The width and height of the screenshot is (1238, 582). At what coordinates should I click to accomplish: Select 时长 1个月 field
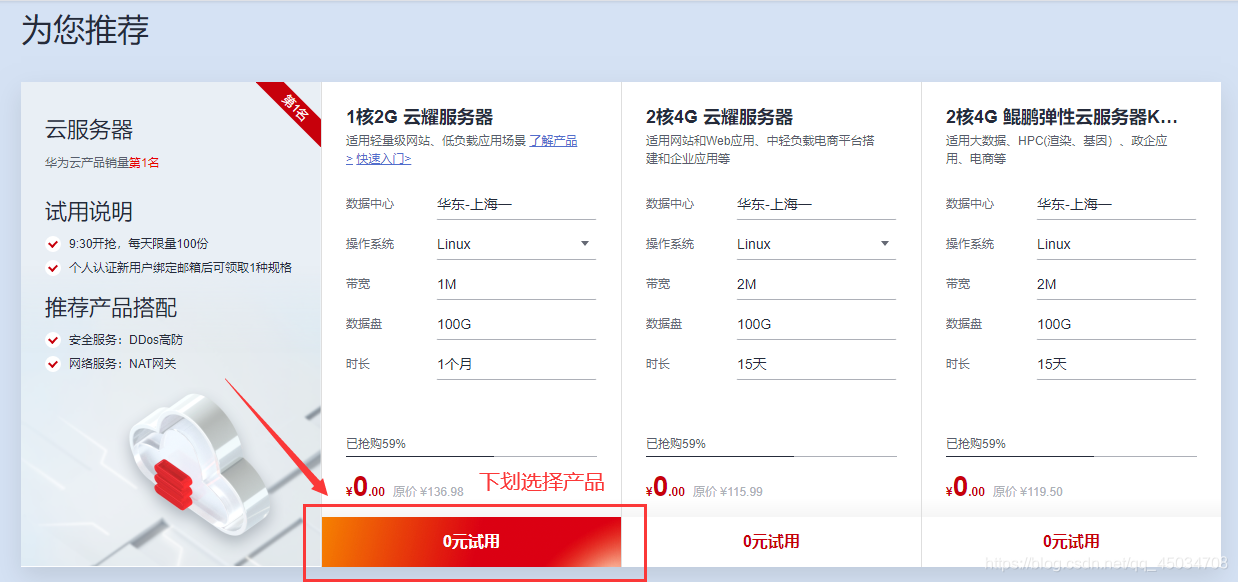click(x=516, y=364)
